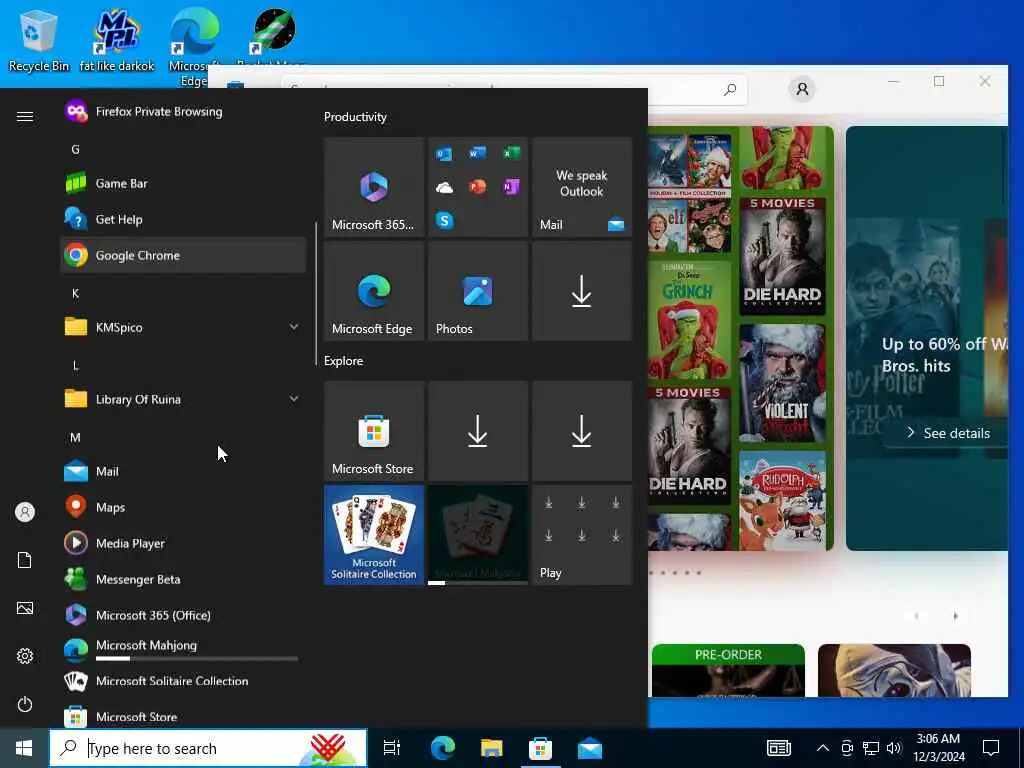Launch Media Player
Image resolution: width=1024 pixels, height=768 pixels.
pos(183,543)
